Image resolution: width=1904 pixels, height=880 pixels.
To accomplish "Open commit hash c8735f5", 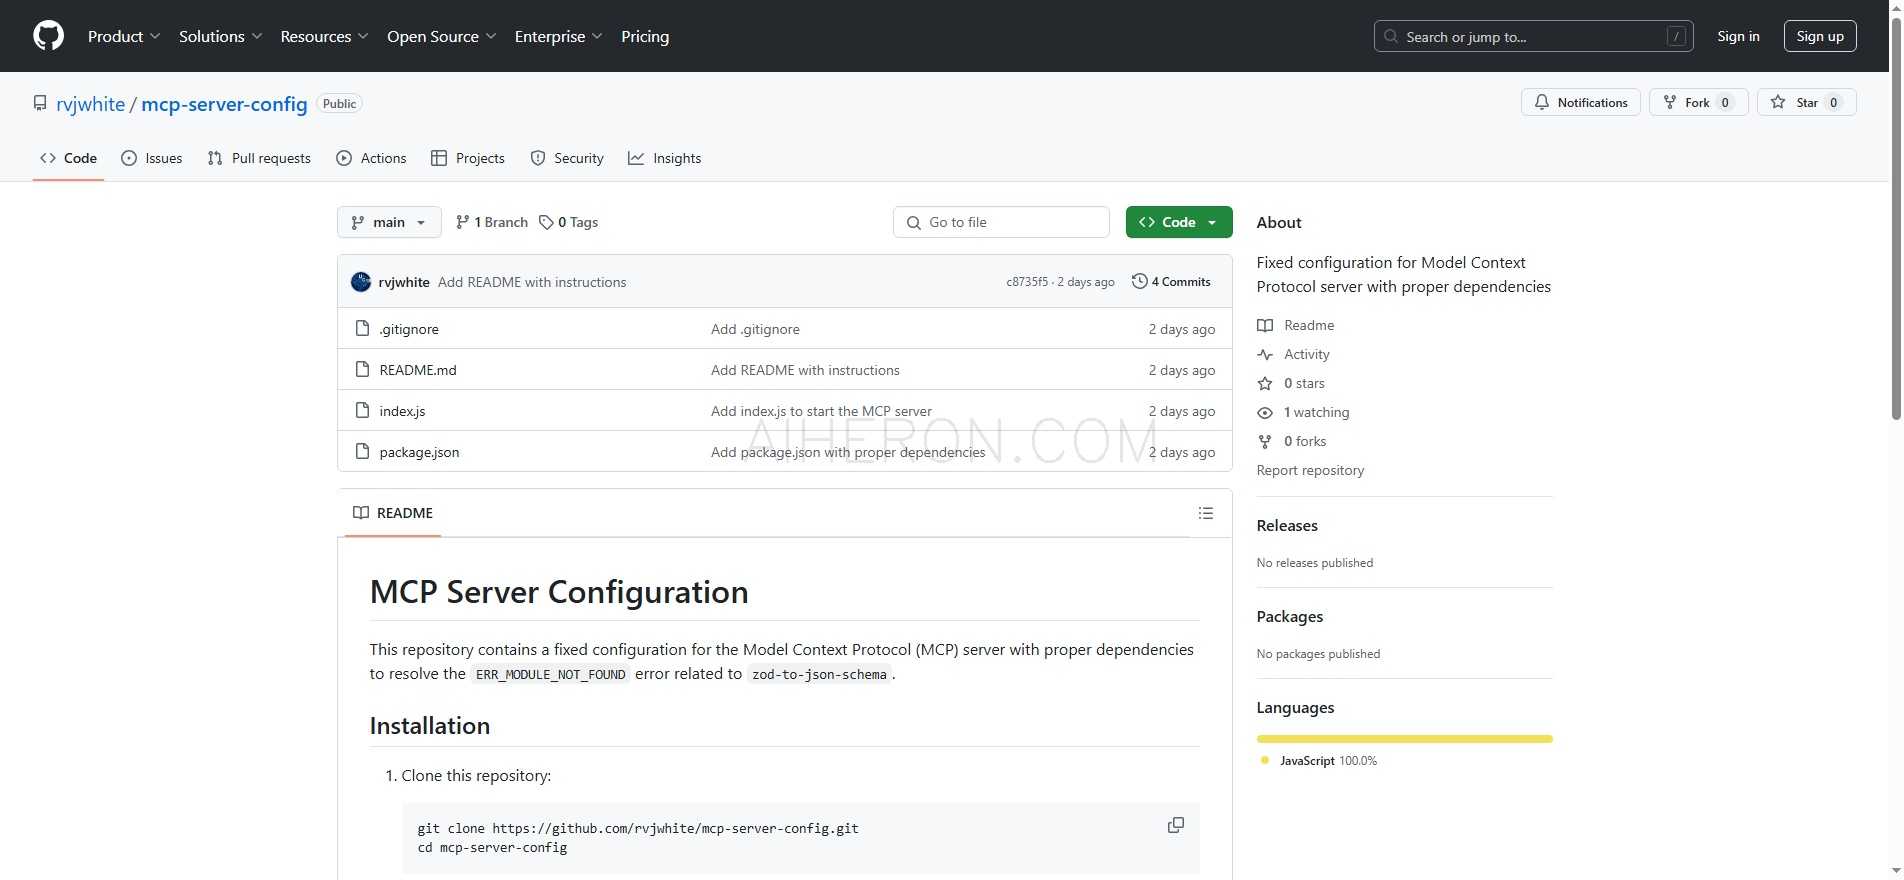I will point(1027,282).
